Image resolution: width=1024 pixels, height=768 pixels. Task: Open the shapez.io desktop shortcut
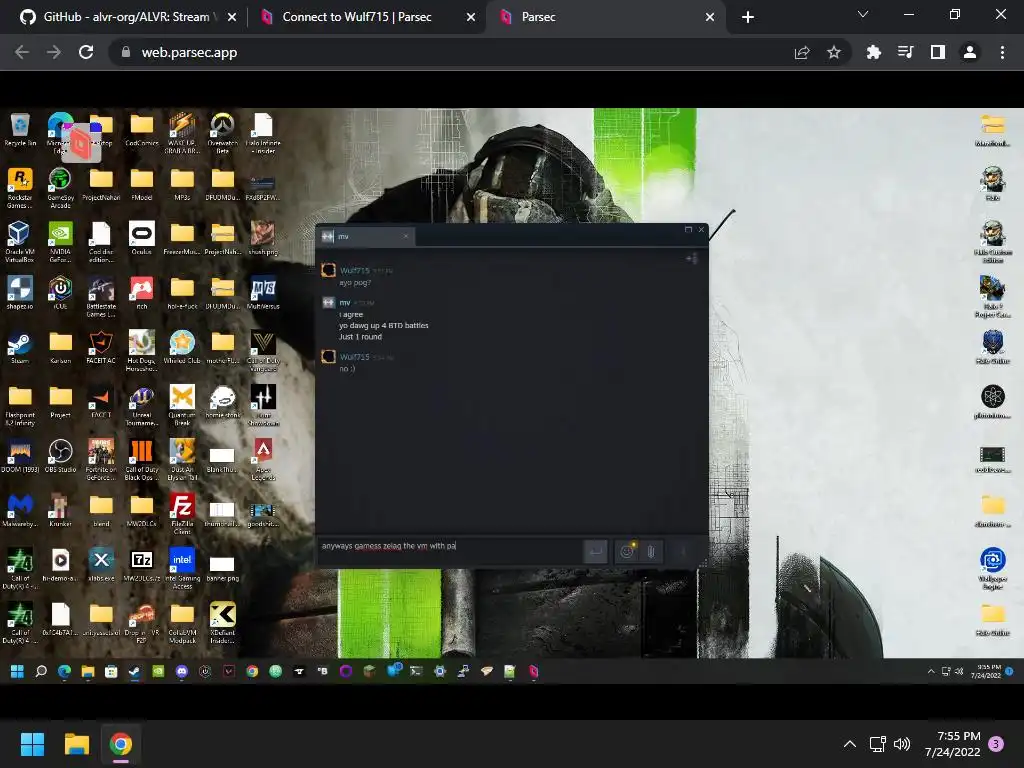[20, 293]
